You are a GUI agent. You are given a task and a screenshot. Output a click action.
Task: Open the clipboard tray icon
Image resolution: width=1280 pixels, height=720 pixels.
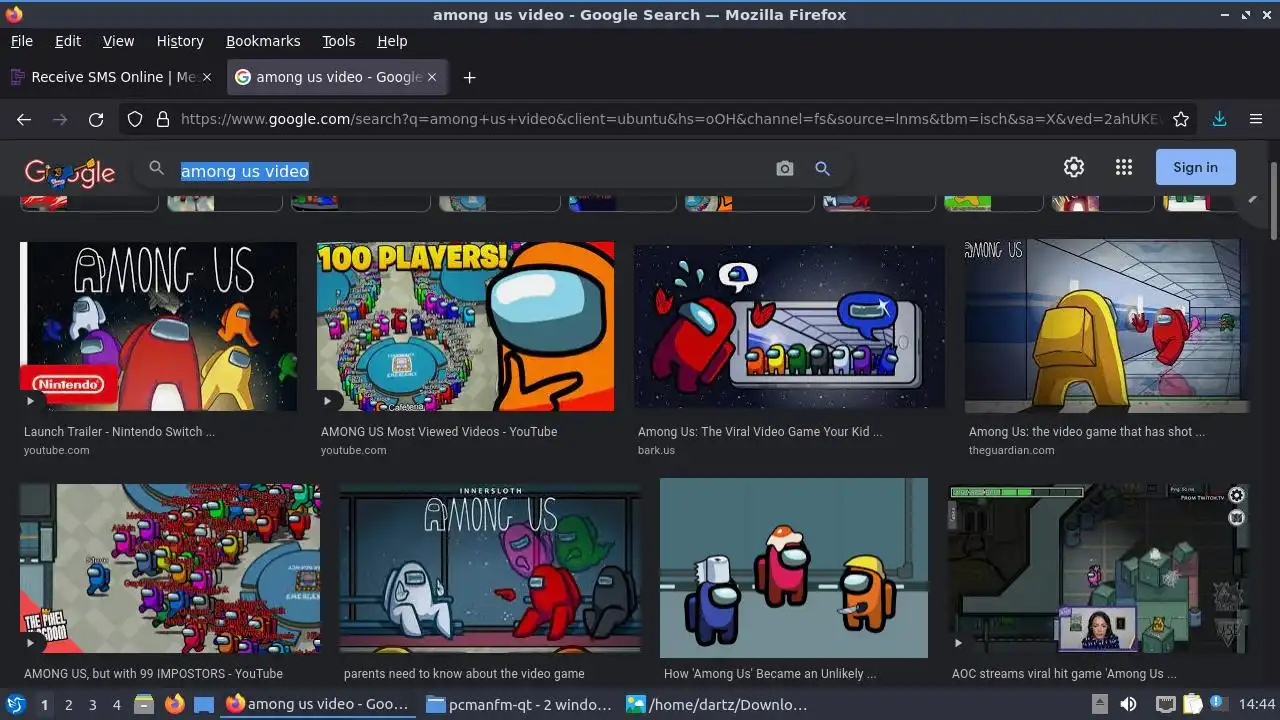point(1192,704)
